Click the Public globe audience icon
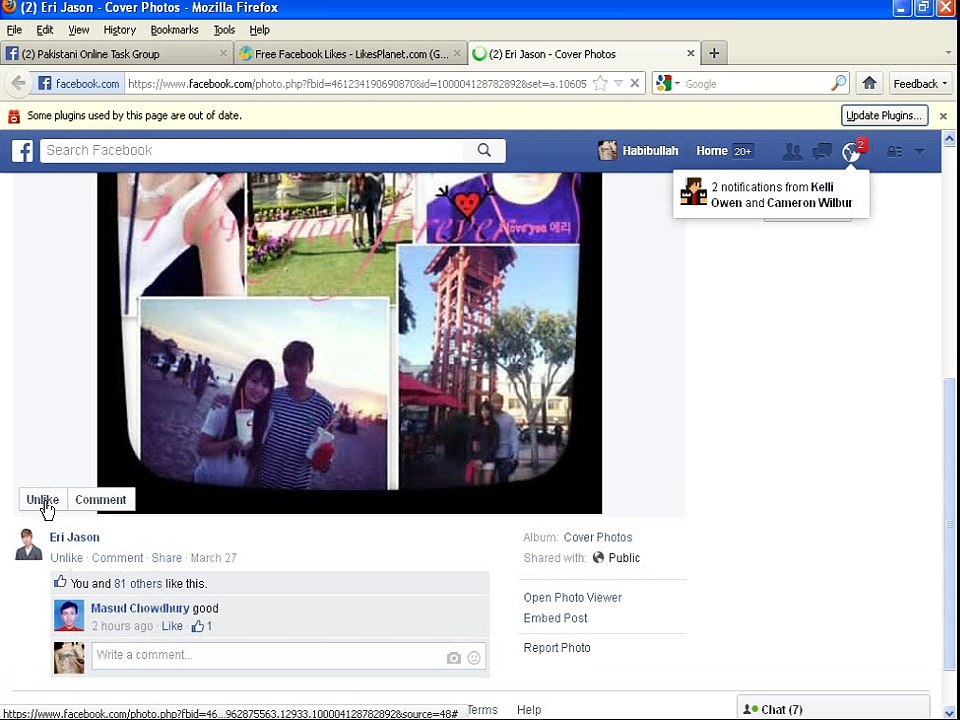The height and width of the screenshot is (720, 960). (599, 558)
